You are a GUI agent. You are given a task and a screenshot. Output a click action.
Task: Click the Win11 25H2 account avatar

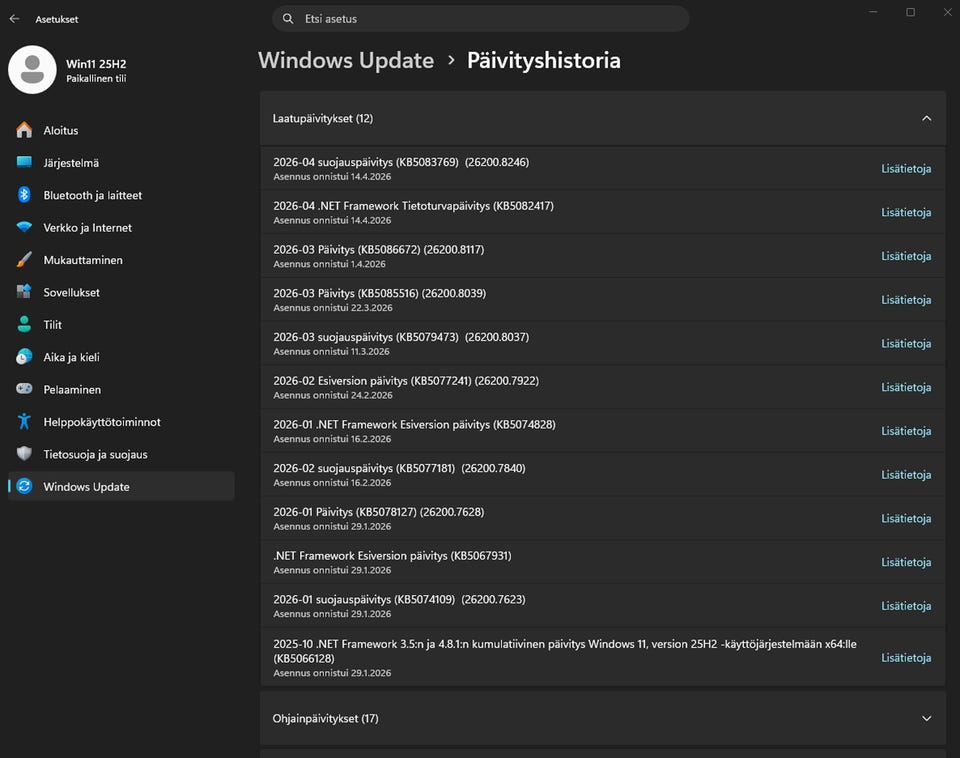coord(32,70)
